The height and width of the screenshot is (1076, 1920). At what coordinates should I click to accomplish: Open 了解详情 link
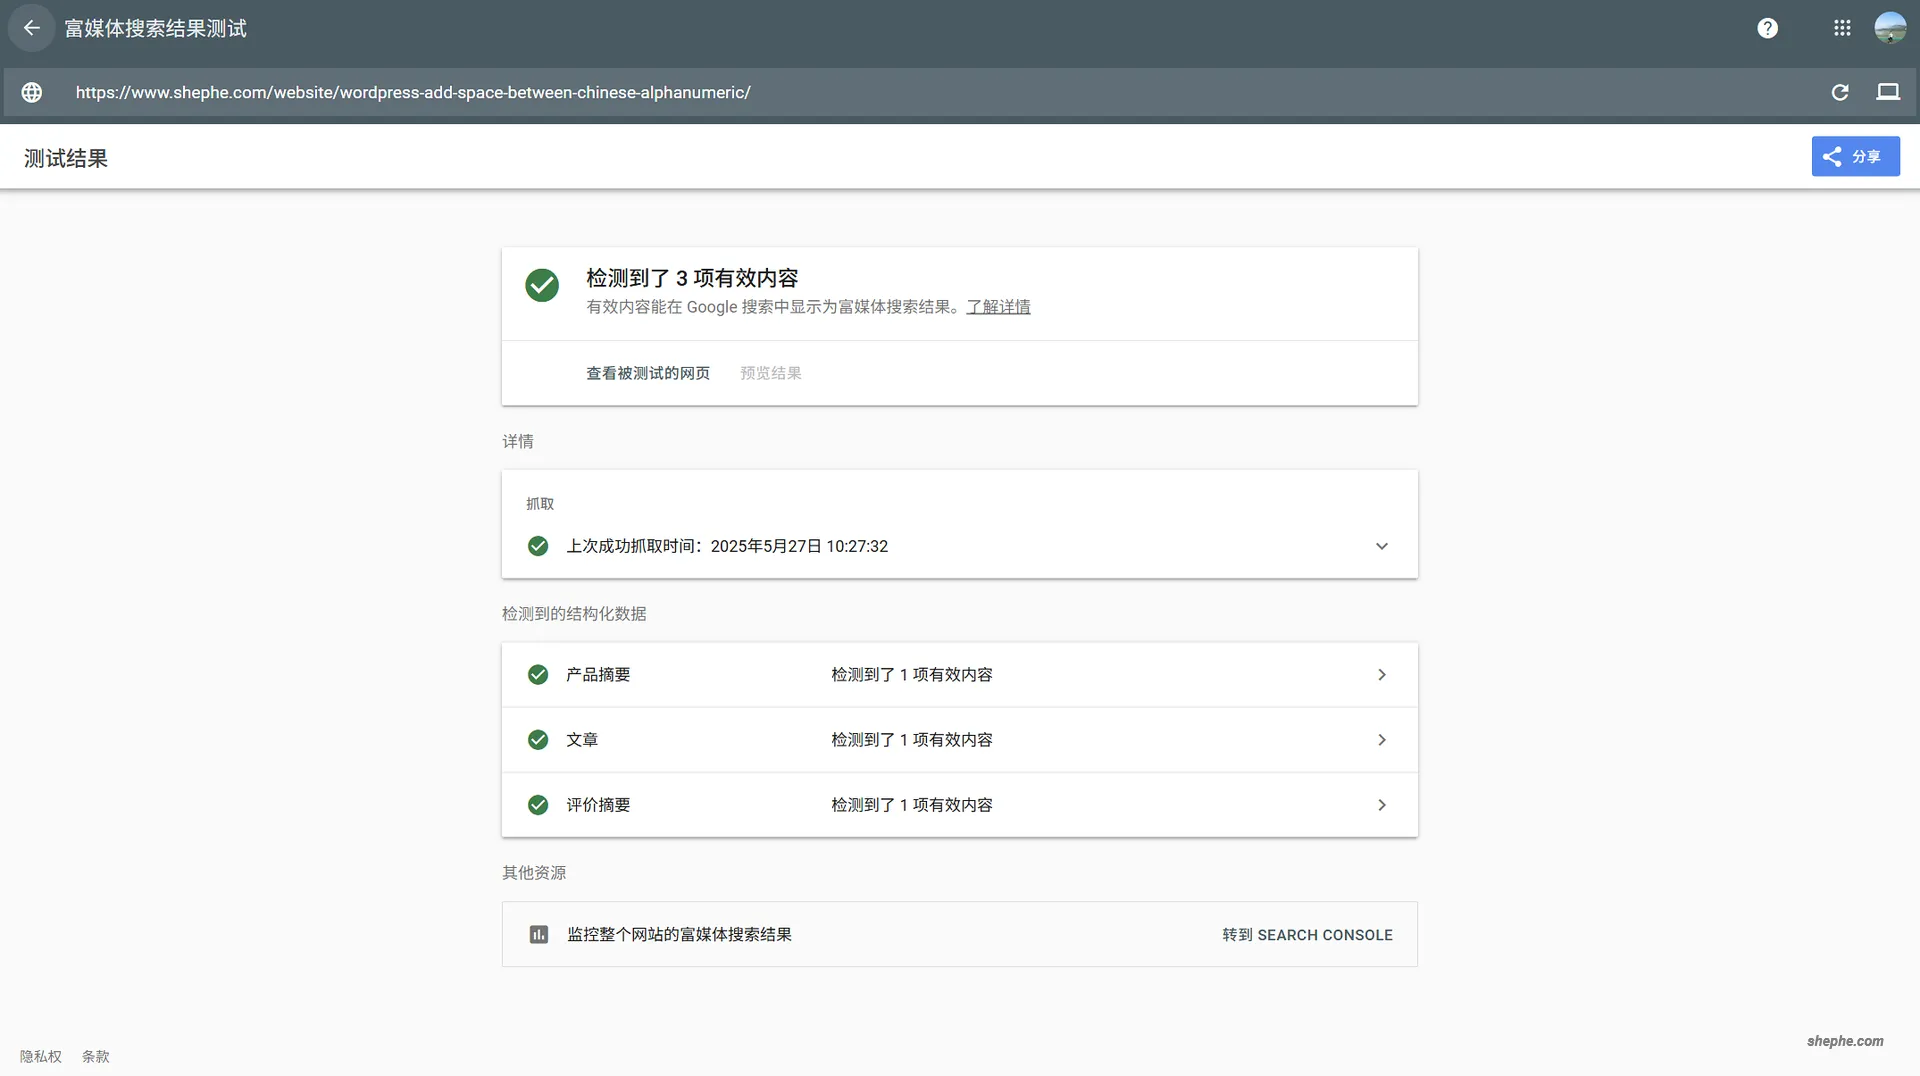[997, 307]
